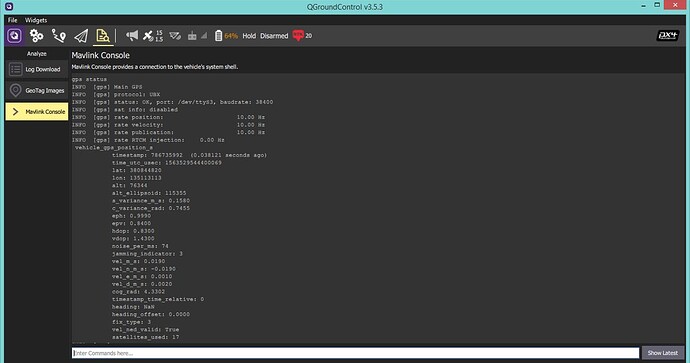Image resolution: width=690 pixels, height=363 pixels.
Task: Change the Hold flight mode
Action: (249, 36)
